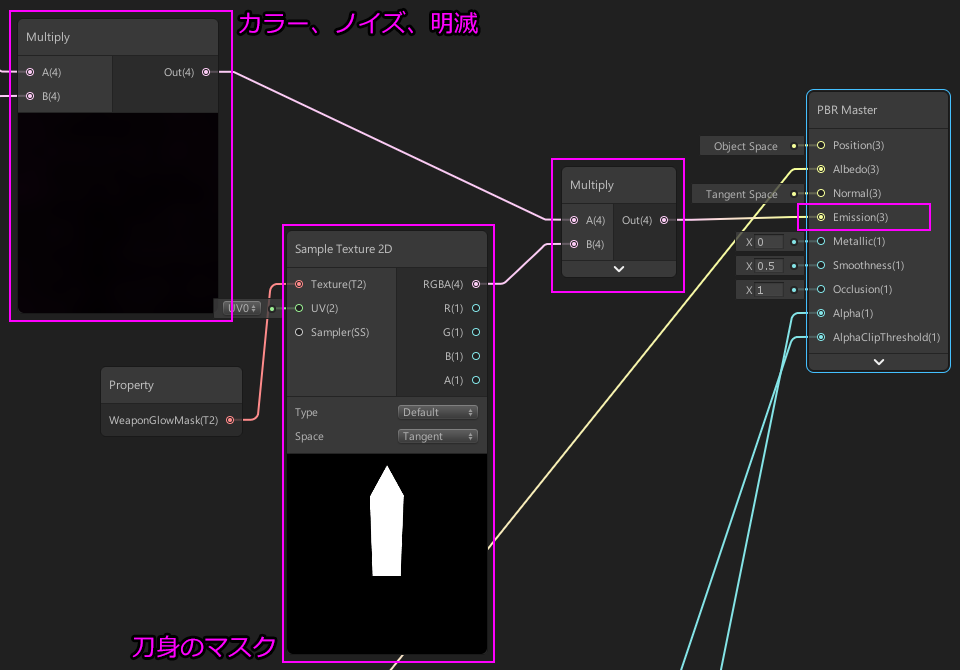Click the UV(2) input port
This screenshot has height=670, width=960.
299,308
